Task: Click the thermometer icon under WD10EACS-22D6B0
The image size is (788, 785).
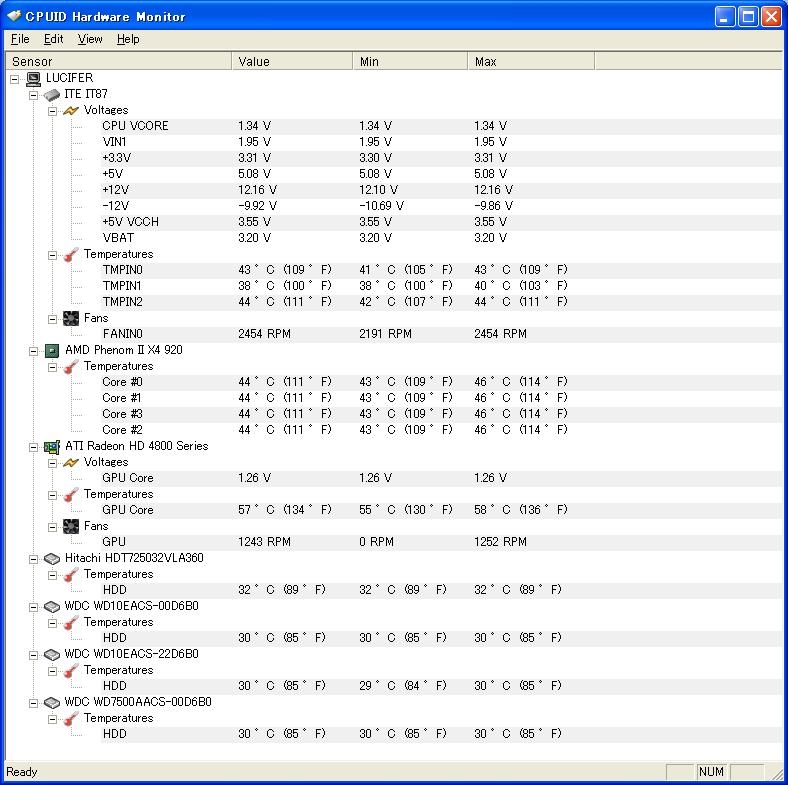Action: [71, 670]
